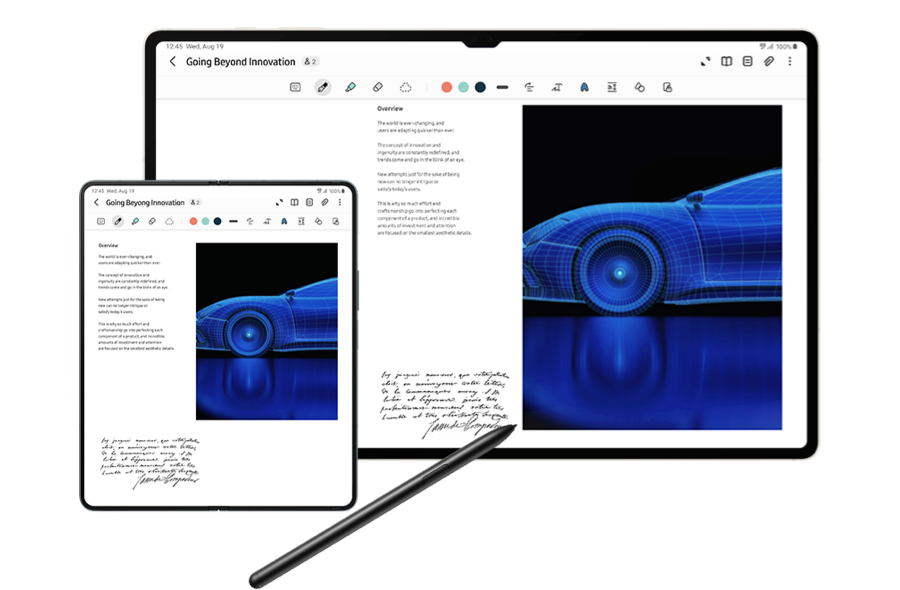Select the highlighter tool on the large tablet
This screenshot has height=590, width=900.
pos(351,88)
